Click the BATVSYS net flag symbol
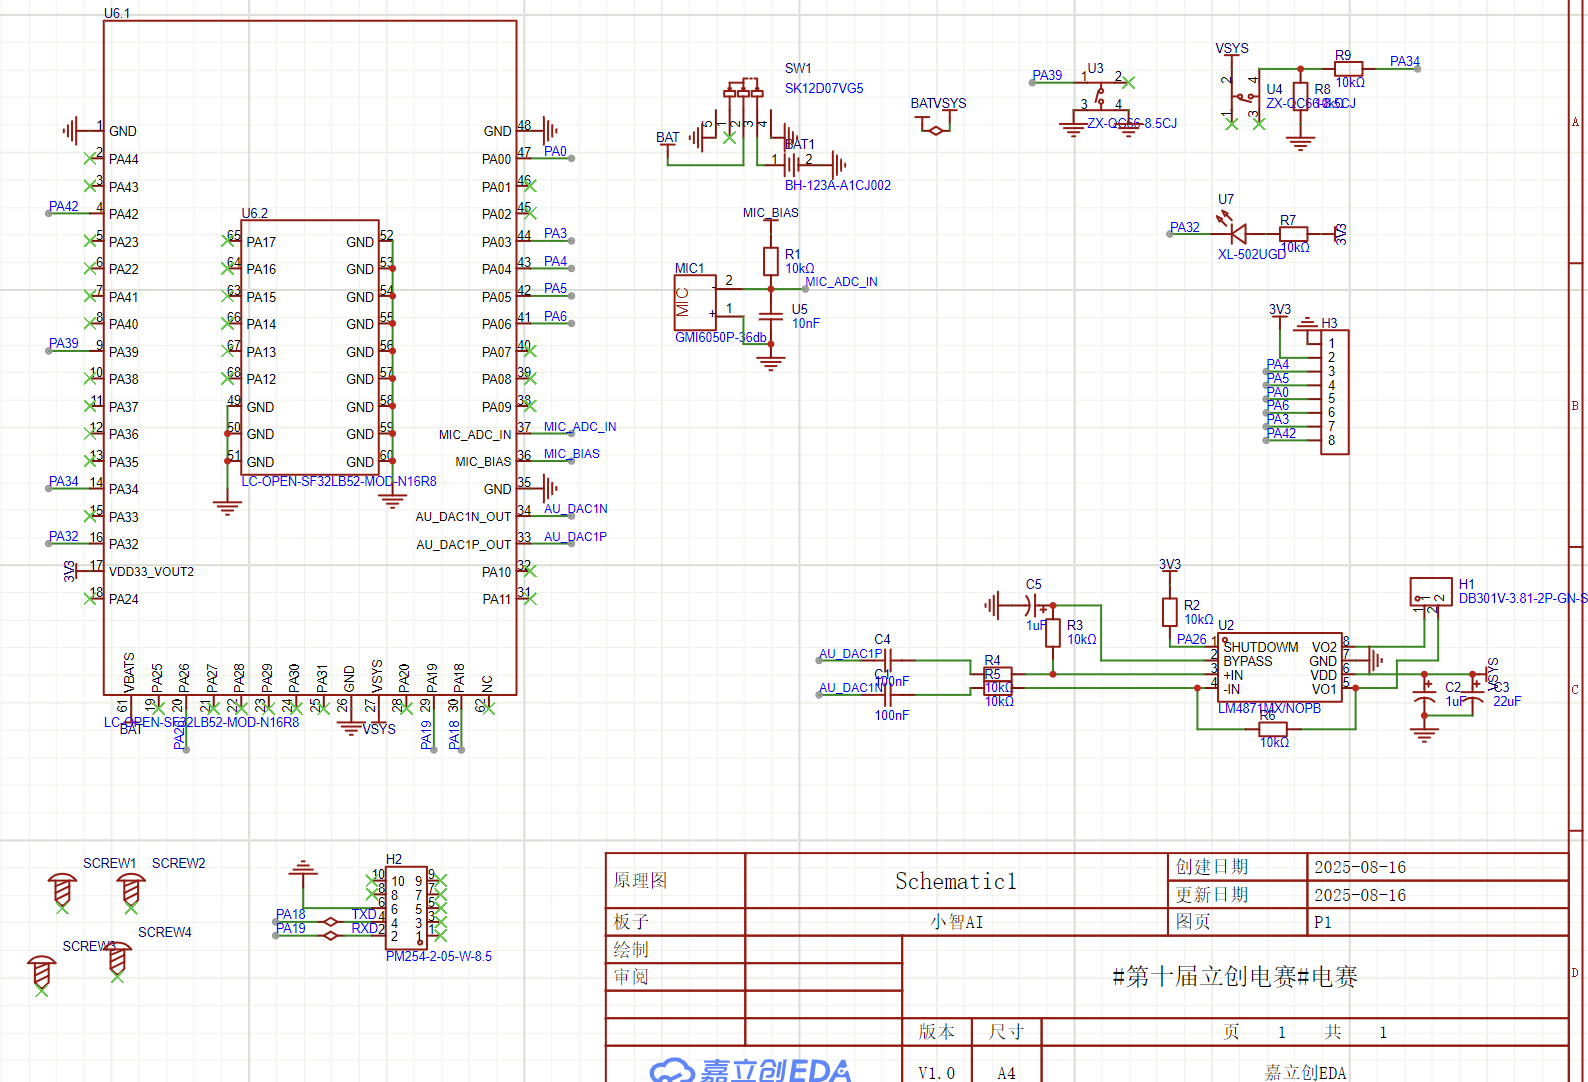The height and width of the screenshot is (1082, 1588). (936, 125)
